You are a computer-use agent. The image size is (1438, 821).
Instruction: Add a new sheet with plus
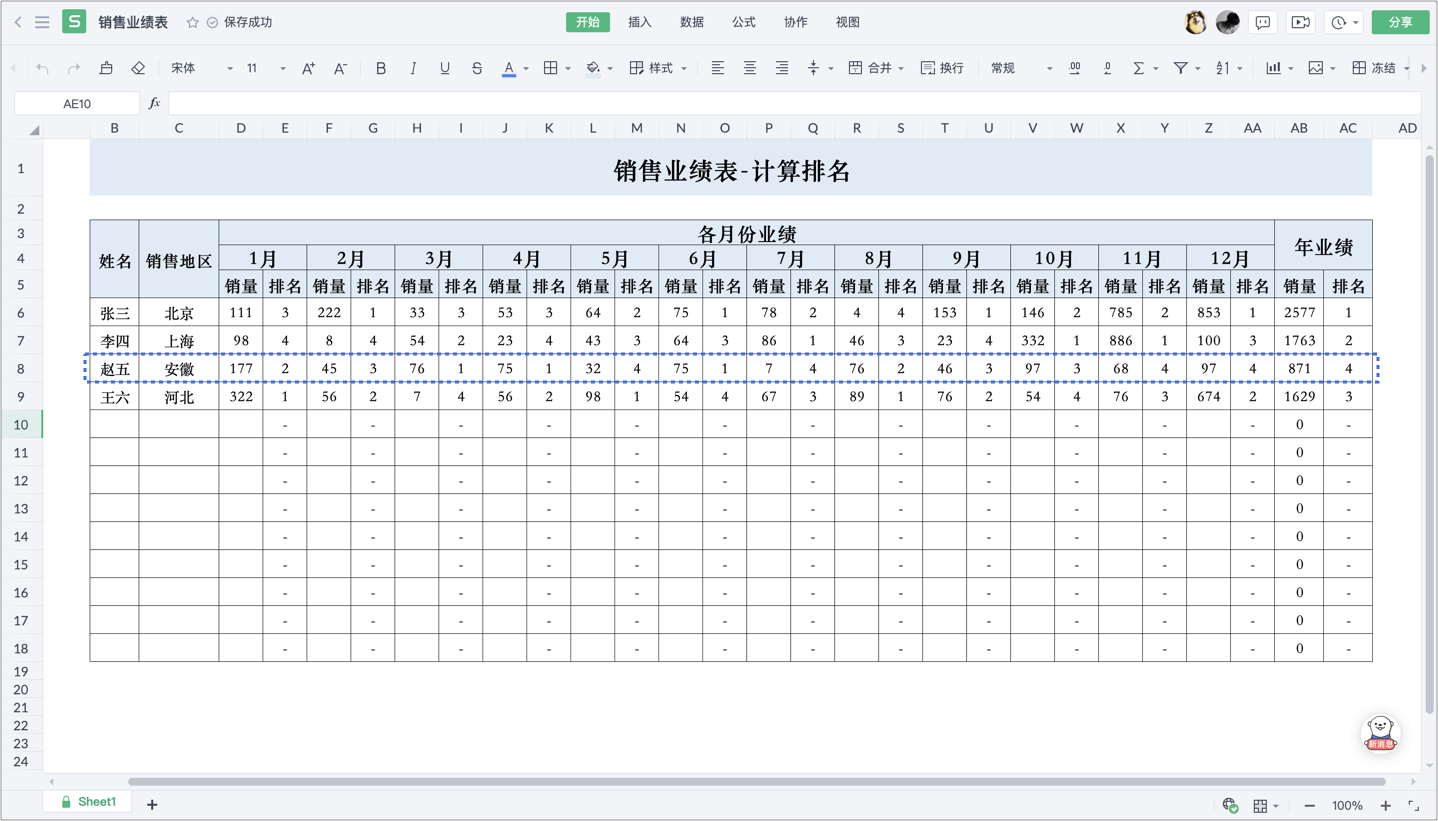point(152,804)
